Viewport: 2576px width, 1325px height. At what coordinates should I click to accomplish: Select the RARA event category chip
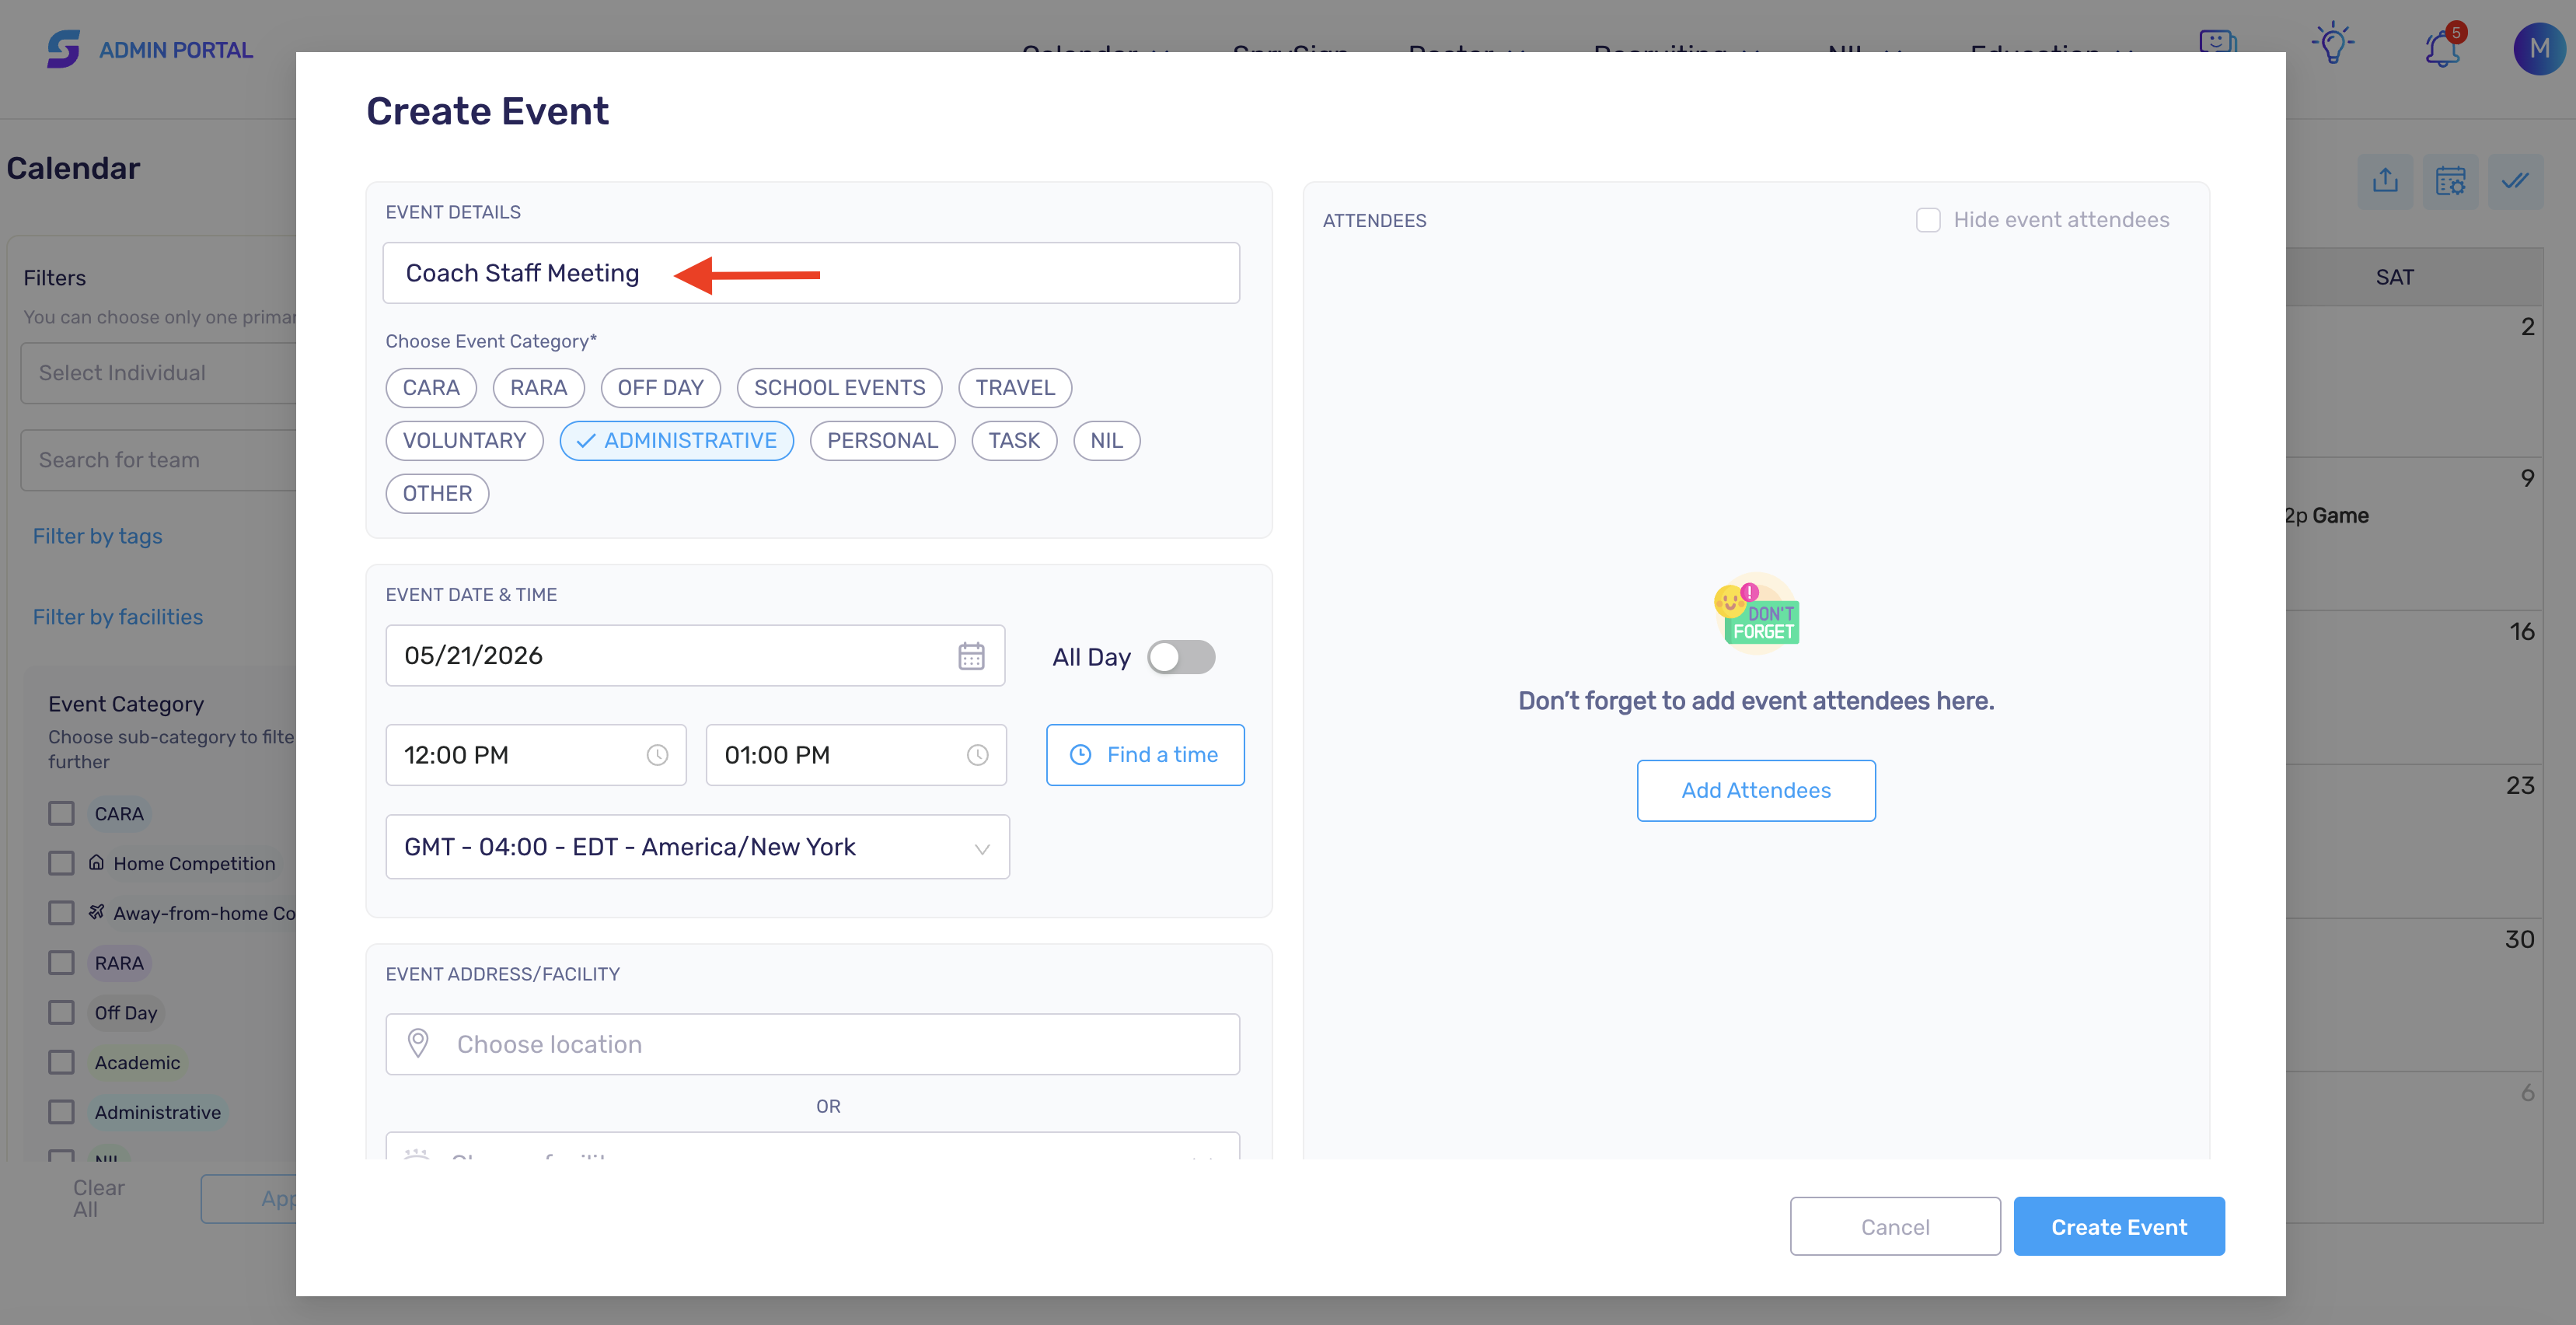point(538,388)
